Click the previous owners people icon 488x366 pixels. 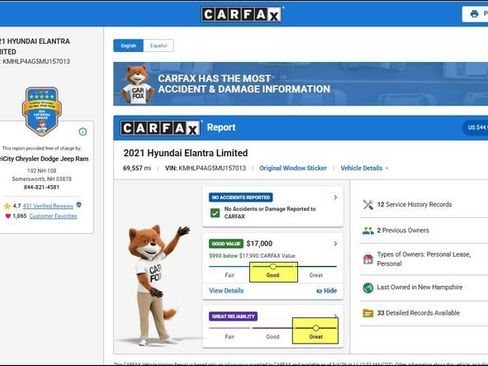[368, 230]
